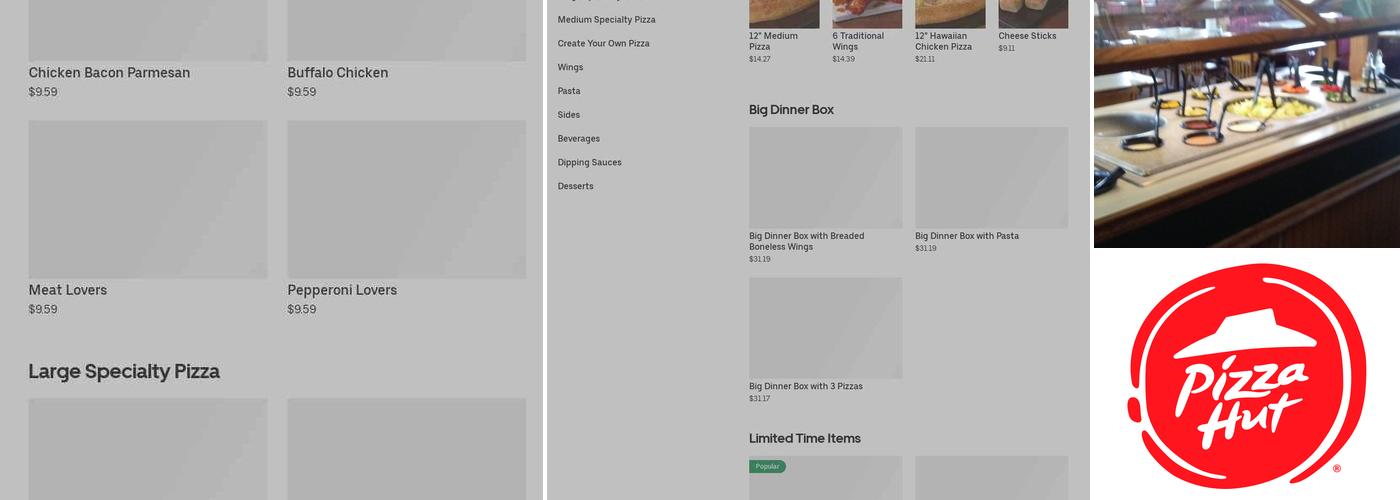Open the 12" Hawaiian Chicken Pizza item

click(x=943, y=41)
